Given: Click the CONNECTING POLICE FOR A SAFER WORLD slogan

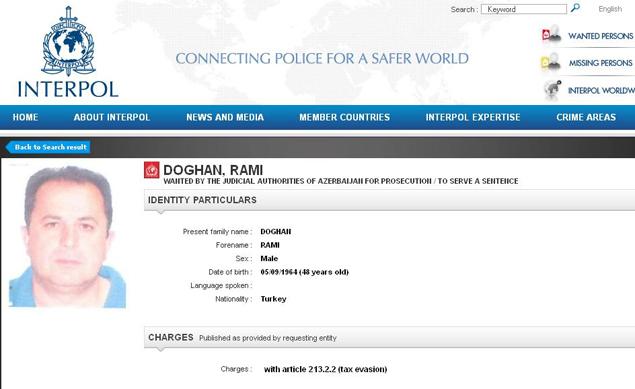Looking at the screenshot, I should point(322,58).
